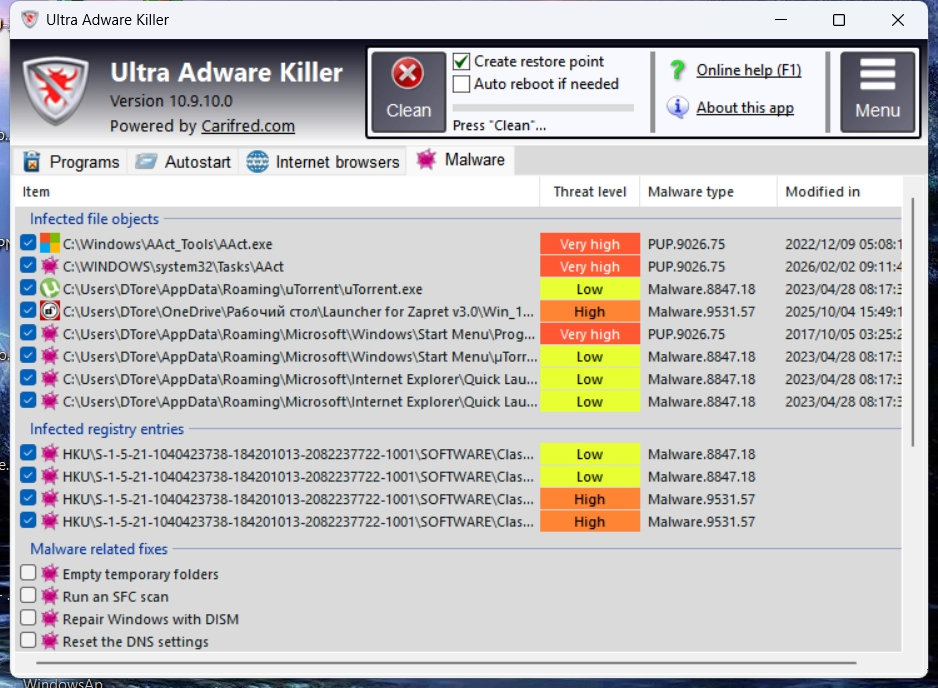This screenshot has width=938, height=688.
Task: Click the date 2025/10/04 in Modified column
Action: [843, 312]
